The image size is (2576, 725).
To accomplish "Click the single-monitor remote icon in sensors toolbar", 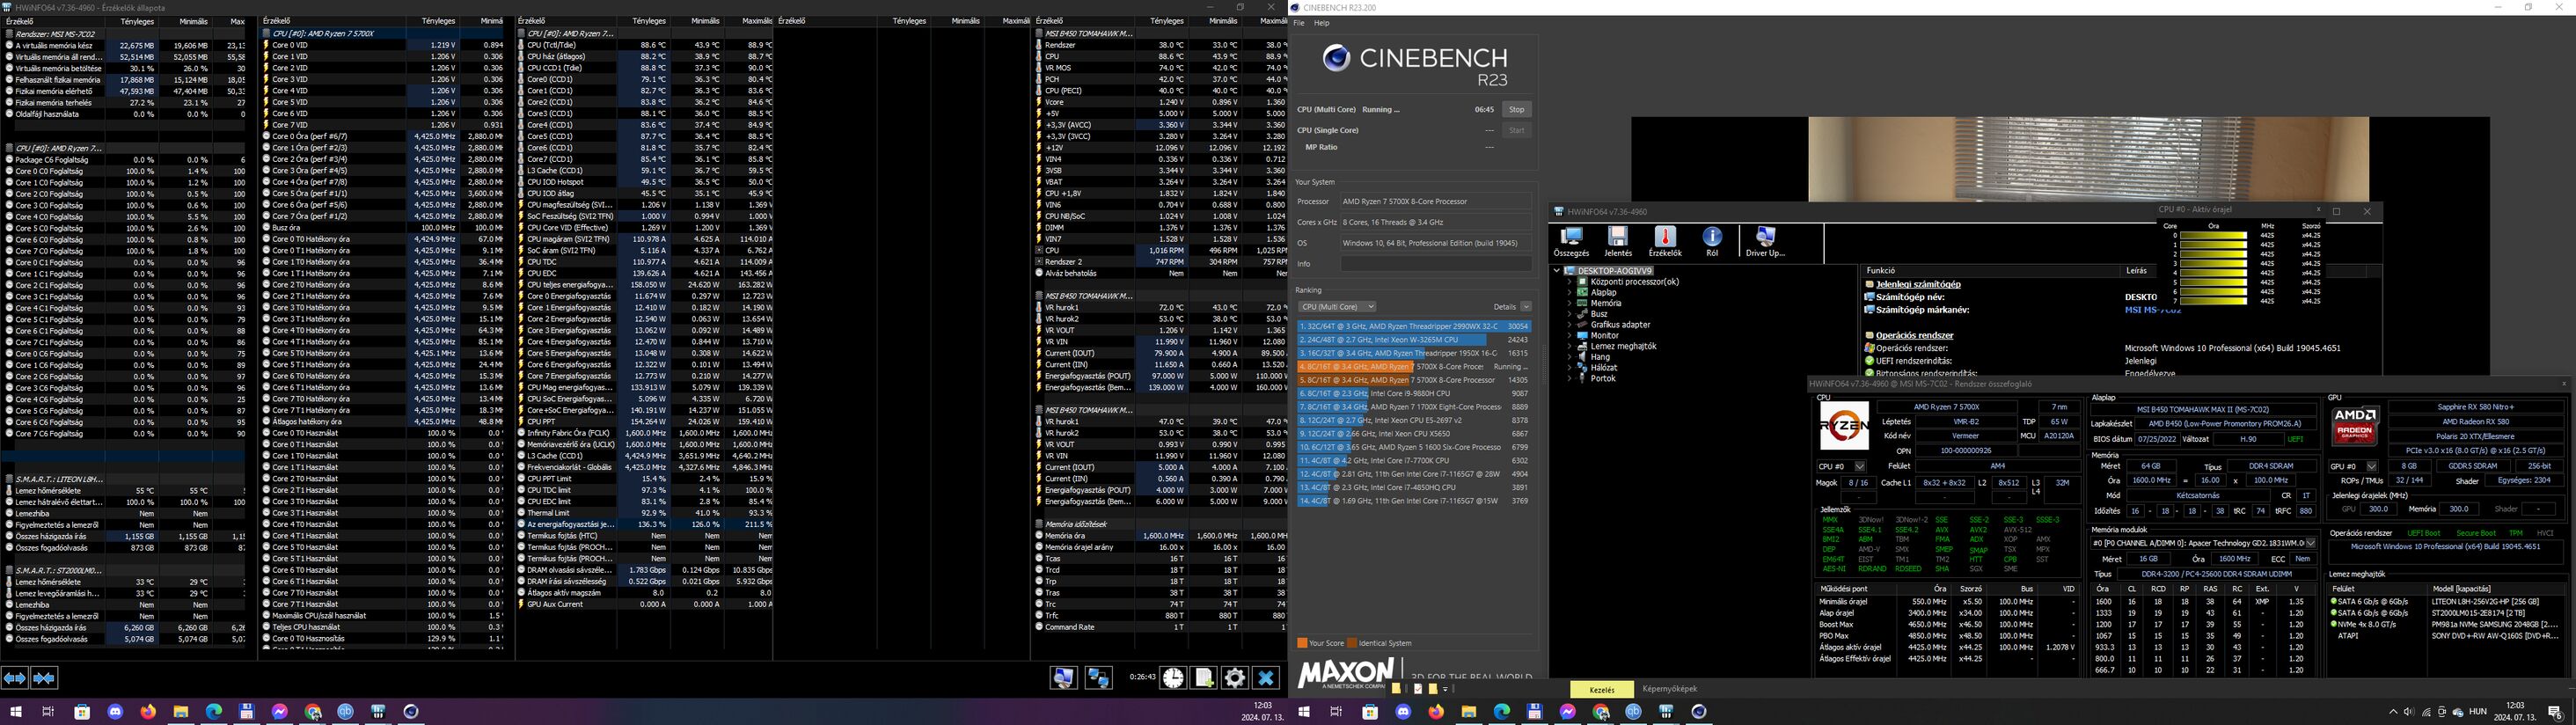I will [x=1064, y=678].
